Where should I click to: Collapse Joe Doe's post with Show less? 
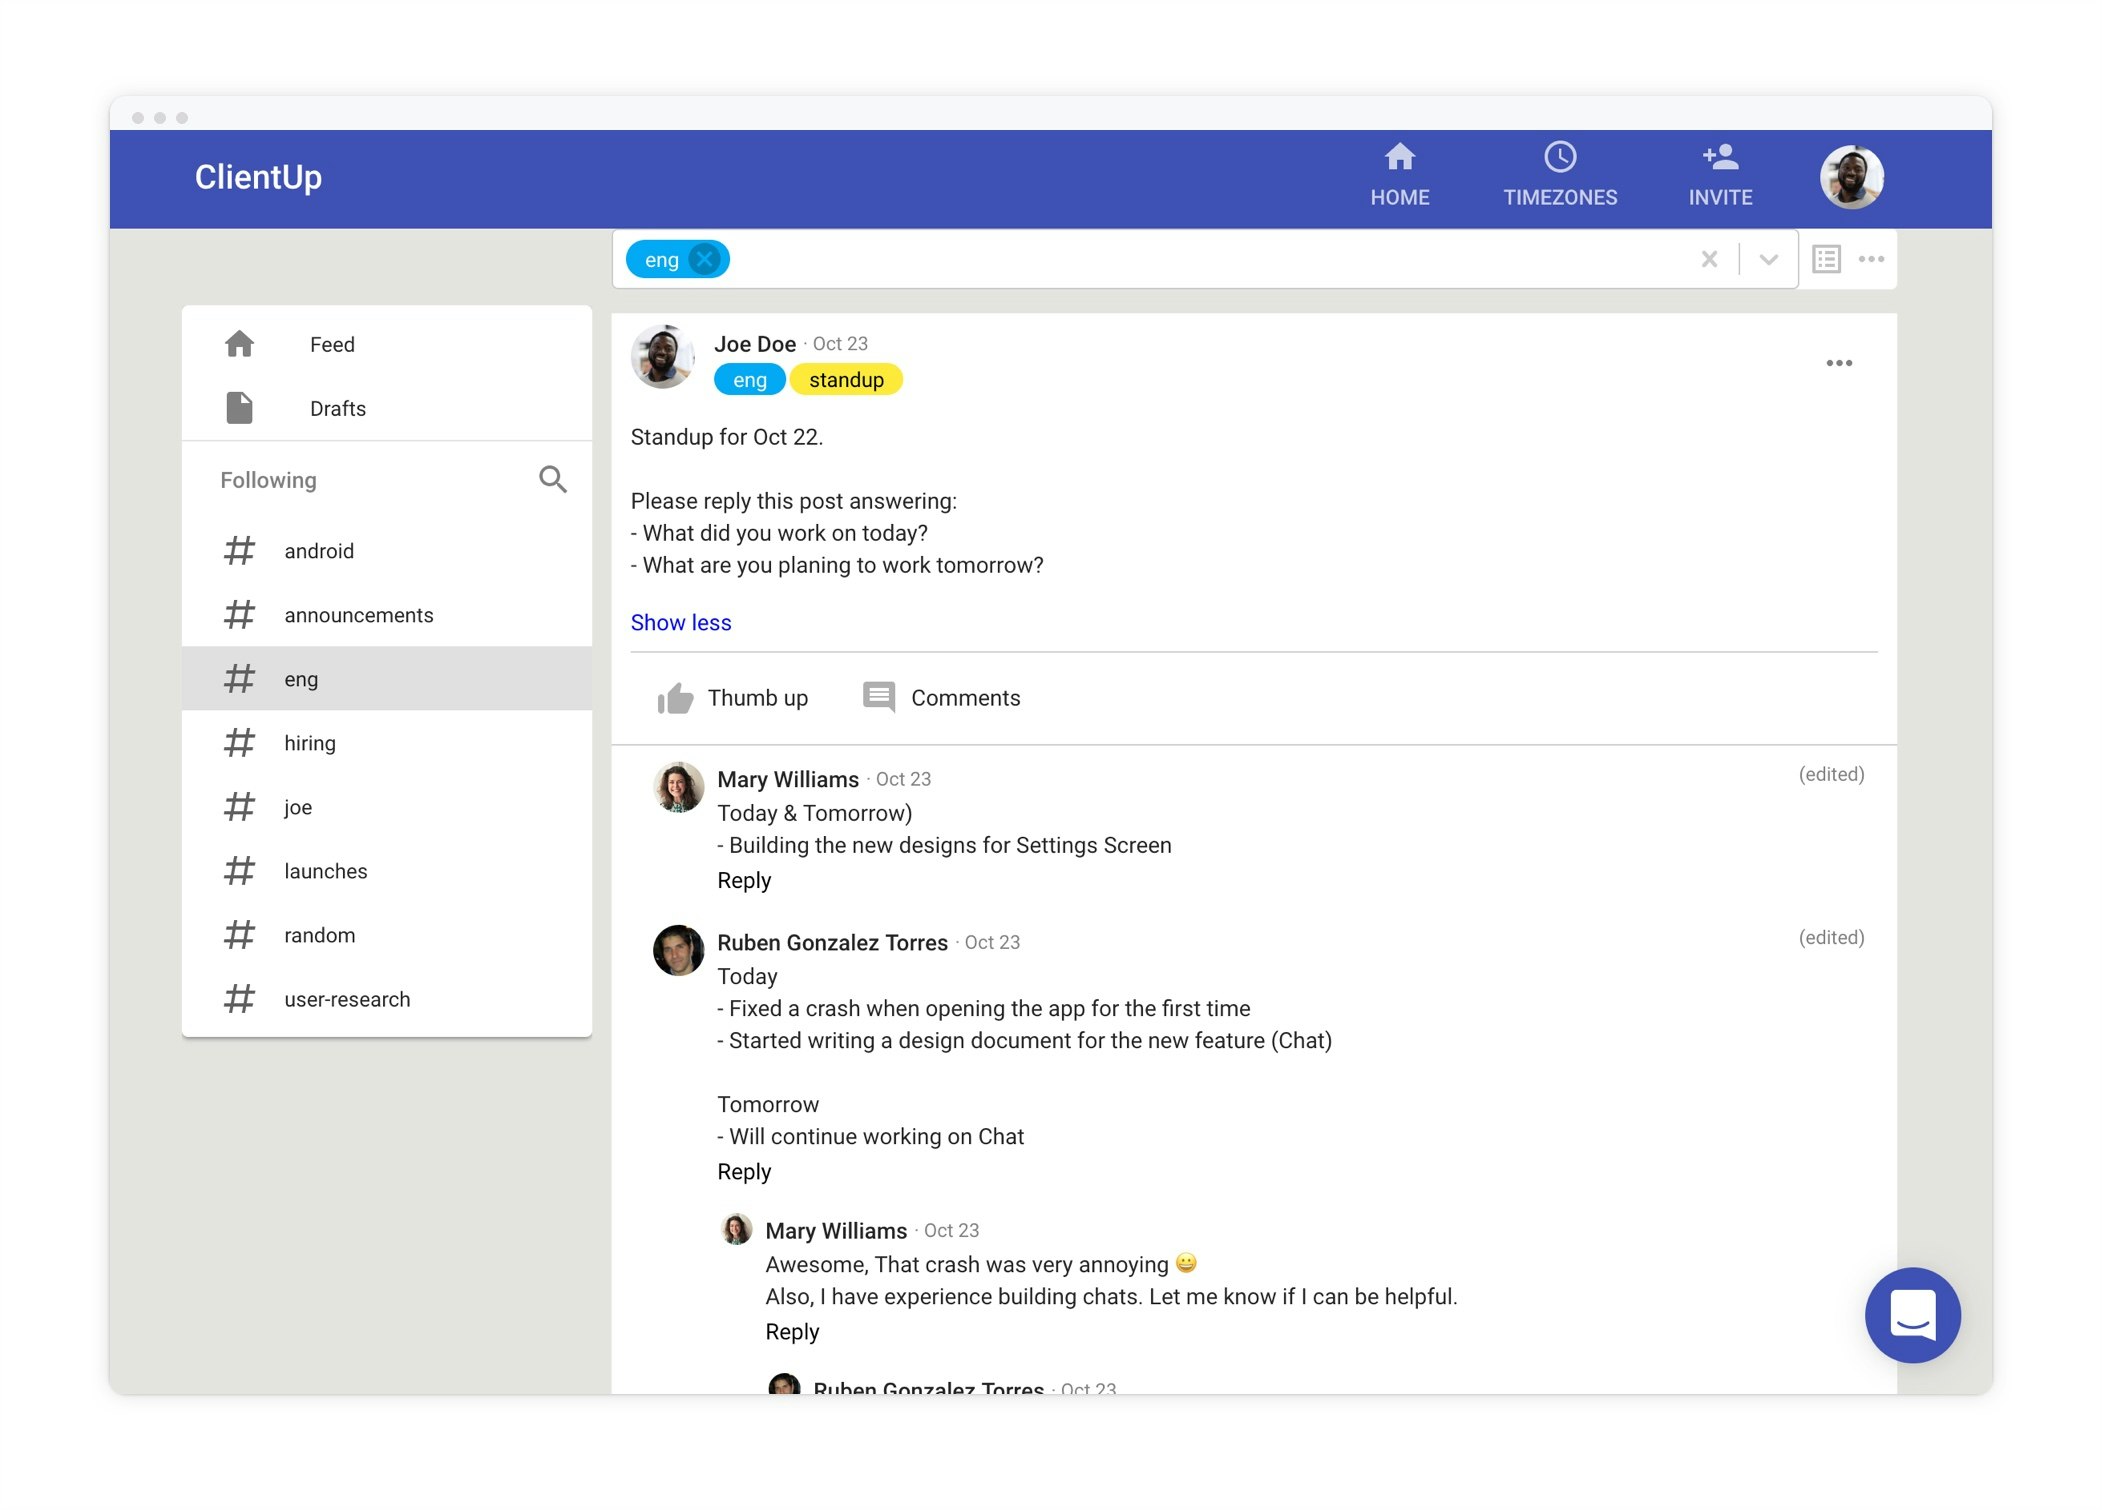[681, 622]
